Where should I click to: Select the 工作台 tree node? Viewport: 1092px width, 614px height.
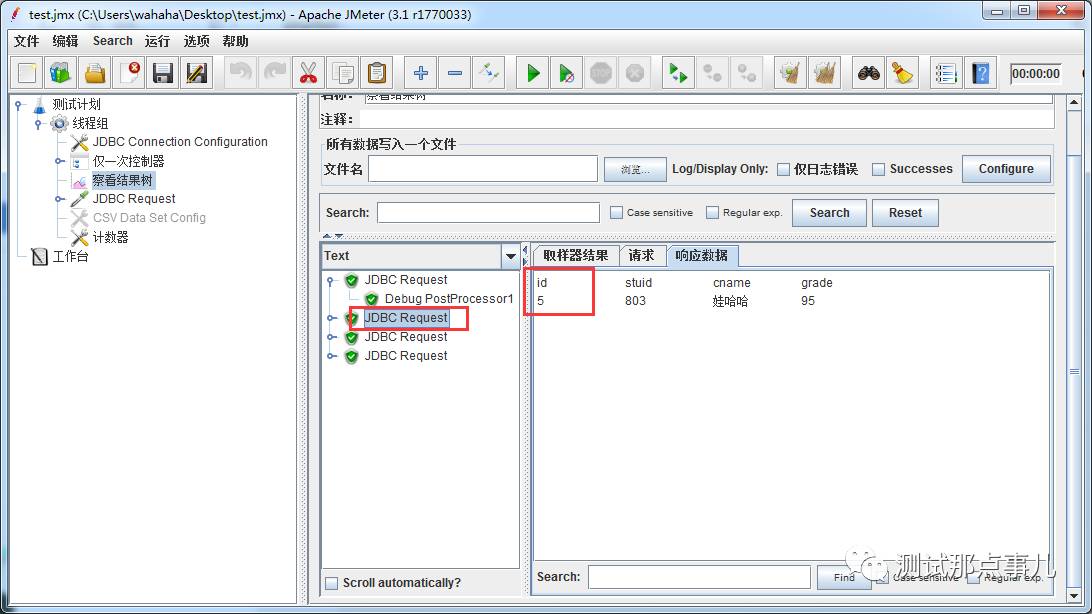pyautogui.click(x=70, y=256)
